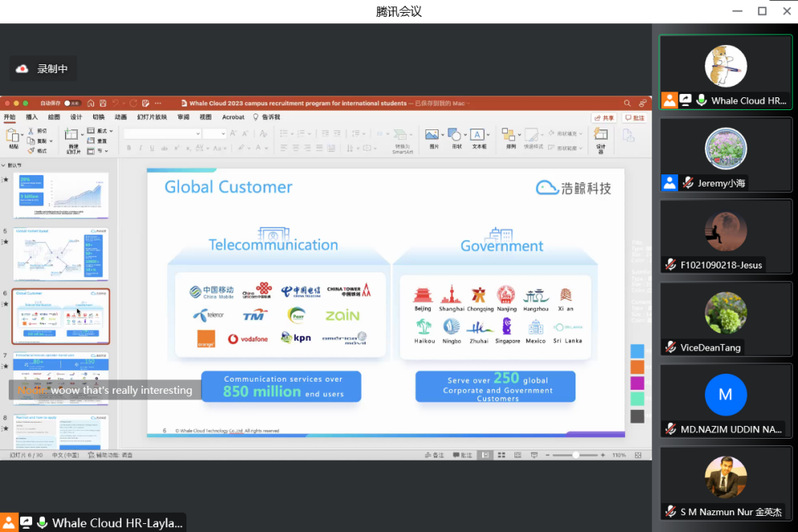Click the Picture (图片) insert icon
This screenshot has height=532, width=798.
pos(432,134)
